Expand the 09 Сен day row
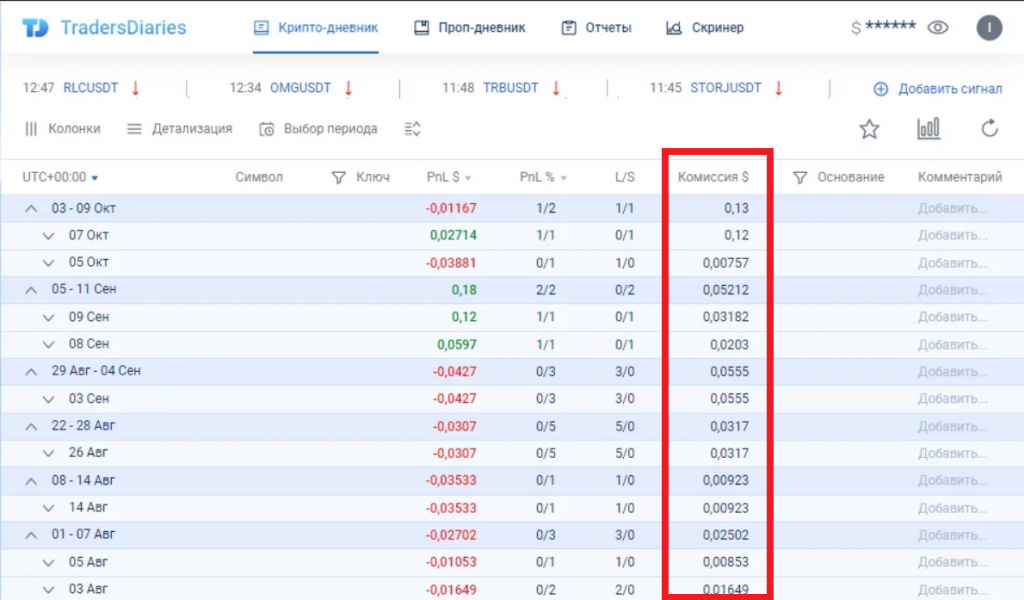The image size is (1024, 600). point(48,317)
